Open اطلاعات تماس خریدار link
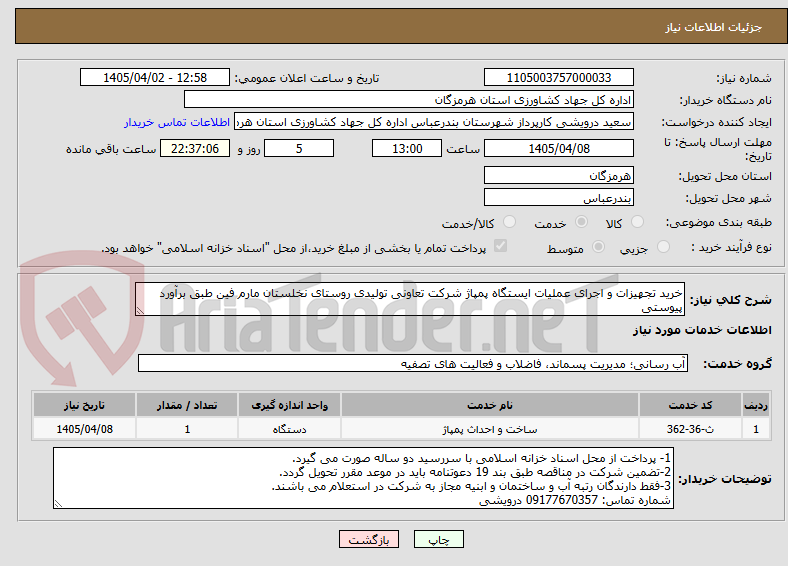The width and height of the screenshot is (788, 566). coord(177,122)
